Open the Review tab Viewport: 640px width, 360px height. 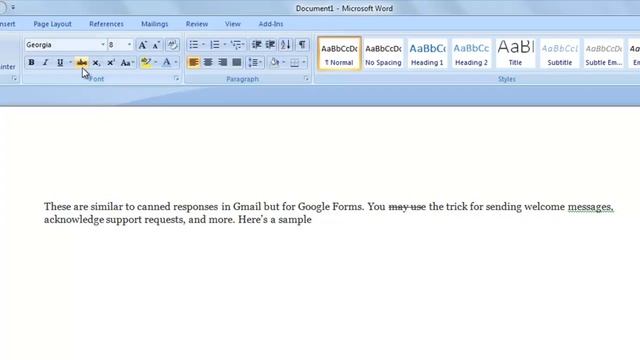[197, 24]
